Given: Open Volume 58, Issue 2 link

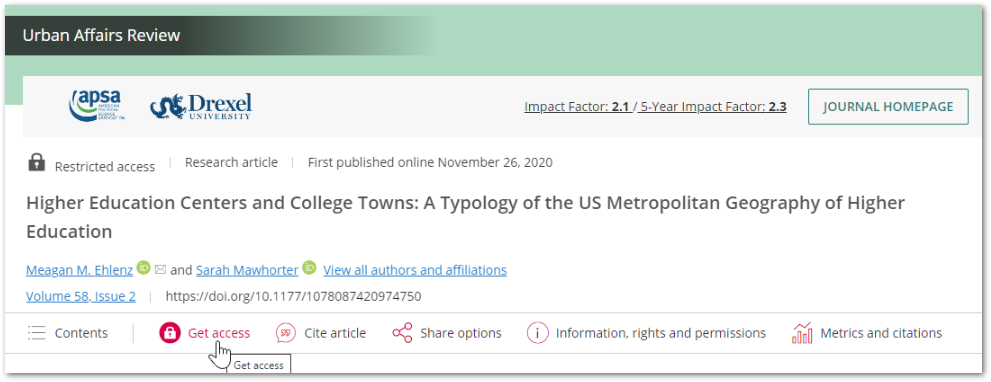Looking at the screenshot, I should coord(81,296).
